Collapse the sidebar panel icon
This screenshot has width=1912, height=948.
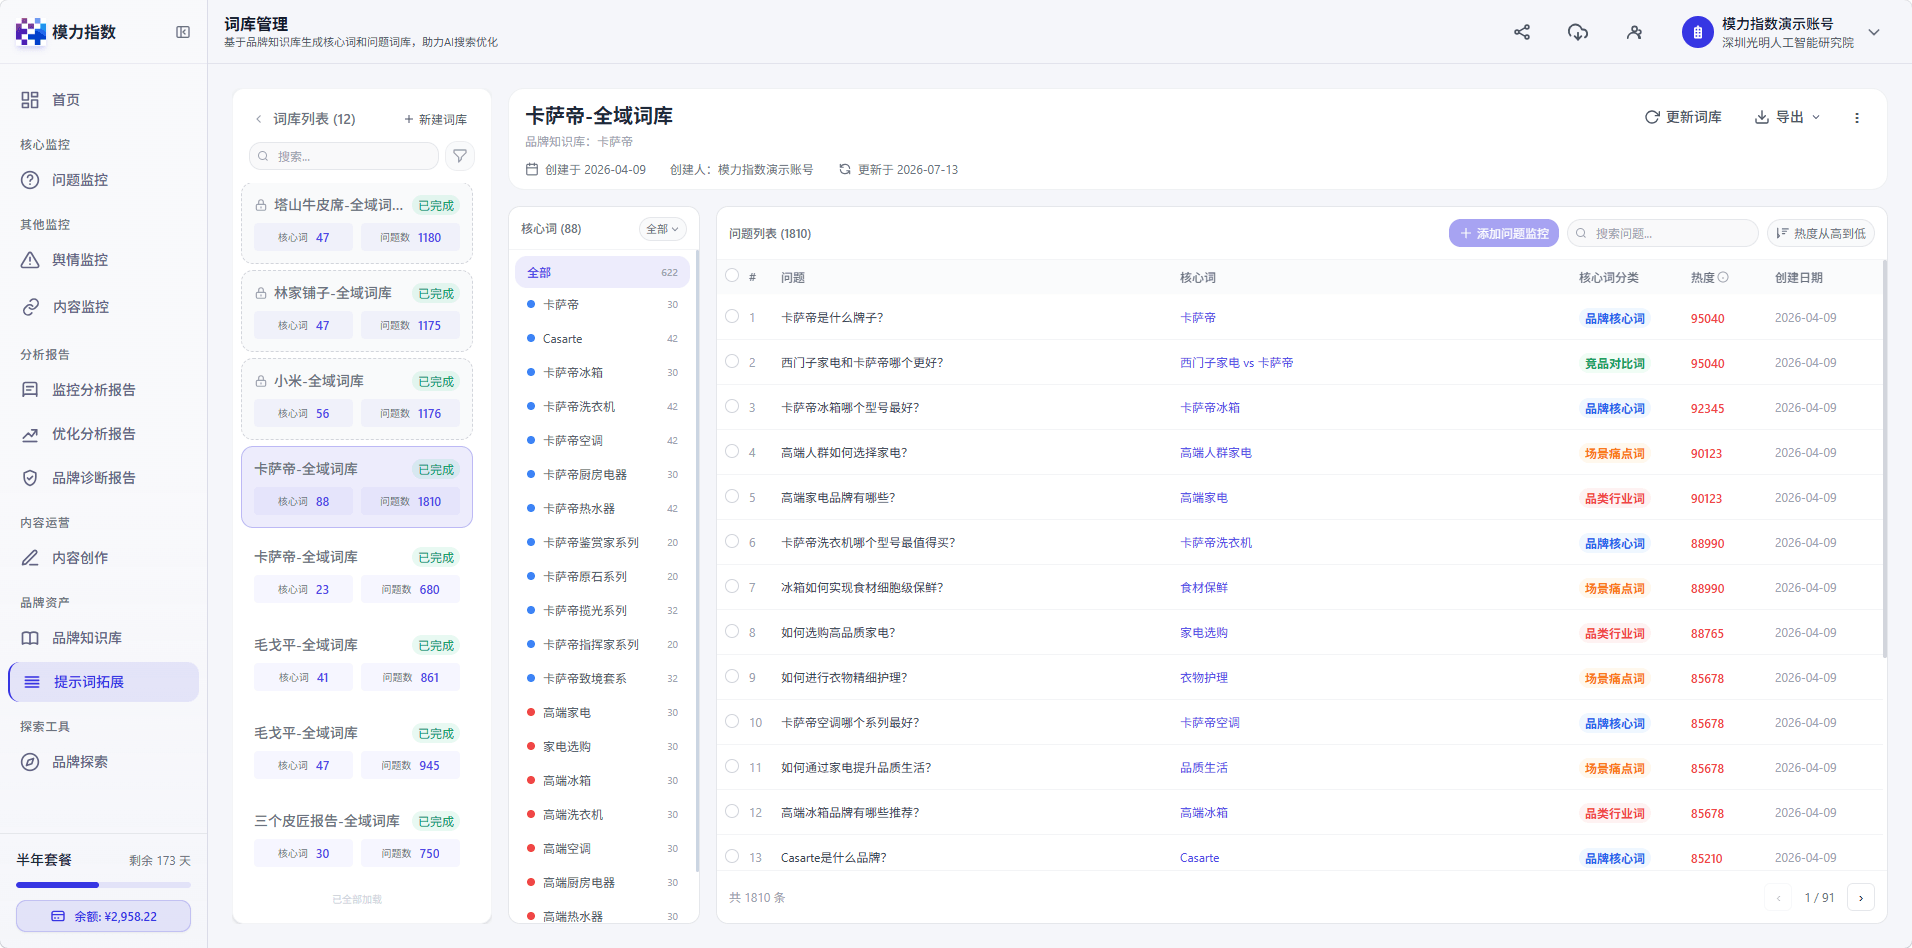coord(183,32)
